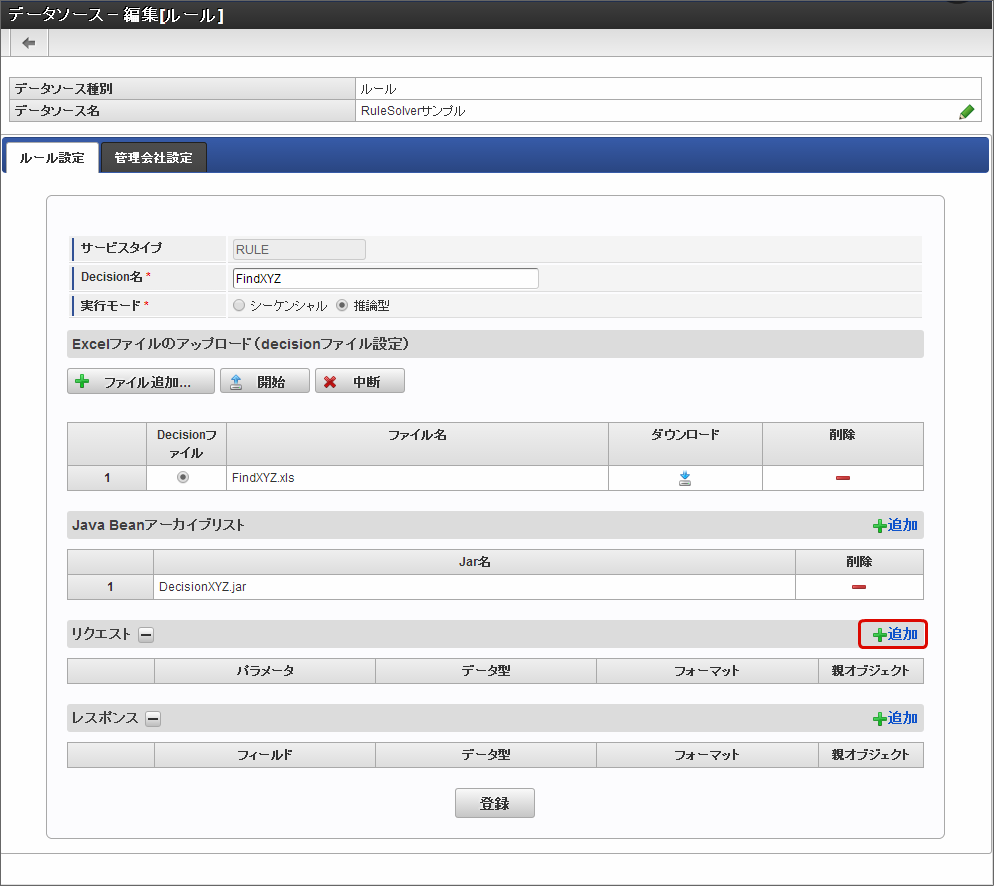Click the ファイル追加... button
994x886 pixels.
pyautogui.click(x=141, y=382)
